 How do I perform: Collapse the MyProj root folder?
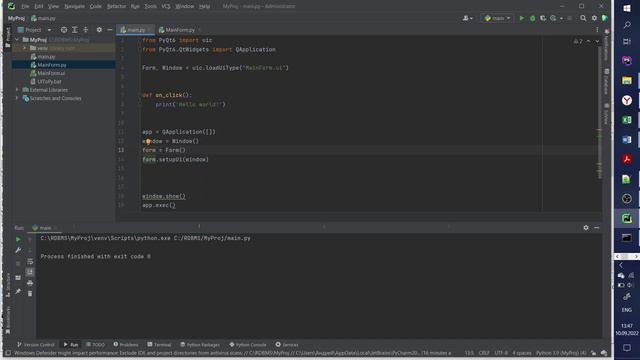[x=17, y=40]
